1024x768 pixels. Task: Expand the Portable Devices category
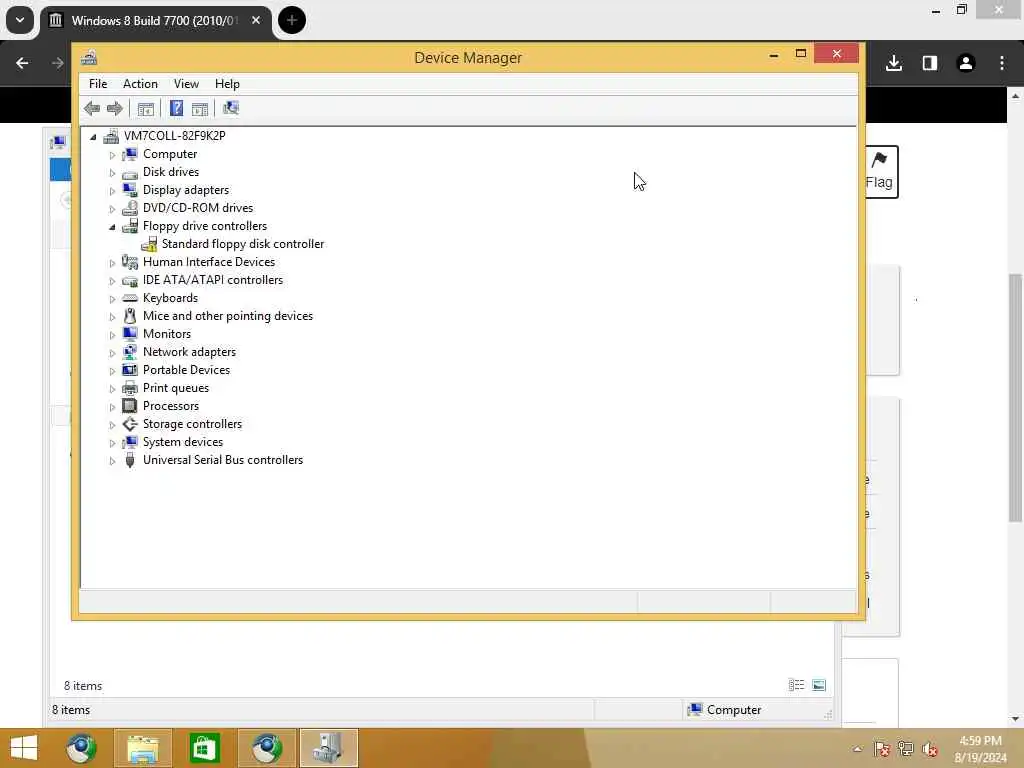click(112, 371)
